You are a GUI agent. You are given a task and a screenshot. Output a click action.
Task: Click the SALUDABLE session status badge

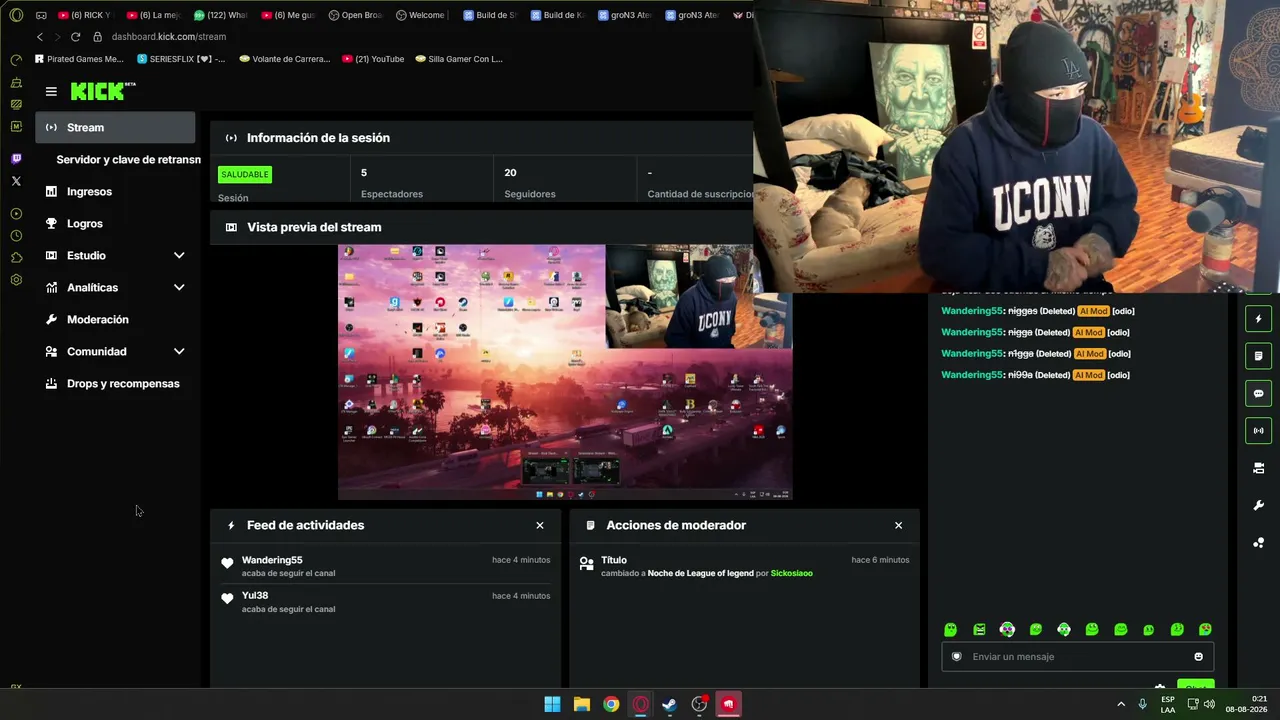pos(245,174)
